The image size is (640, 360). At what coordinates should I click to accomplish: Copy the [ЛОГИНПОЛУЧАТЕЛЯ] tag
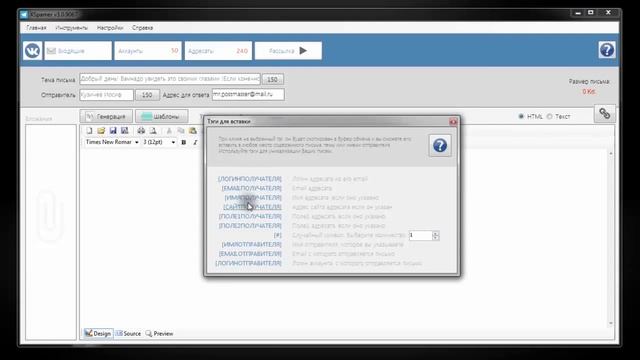(x=250, y=179)
